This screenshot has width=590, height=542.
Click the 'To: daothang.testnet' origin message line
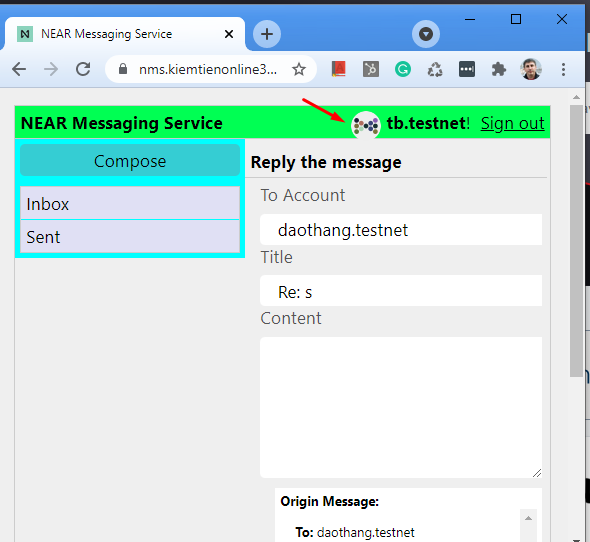[355, 532]
